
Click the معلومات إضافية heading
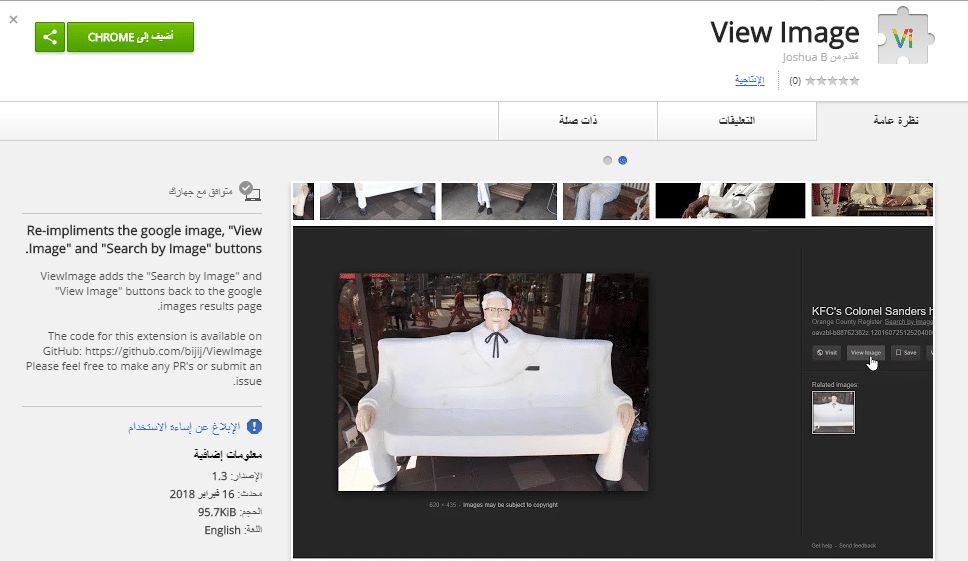tap(228, 455)
